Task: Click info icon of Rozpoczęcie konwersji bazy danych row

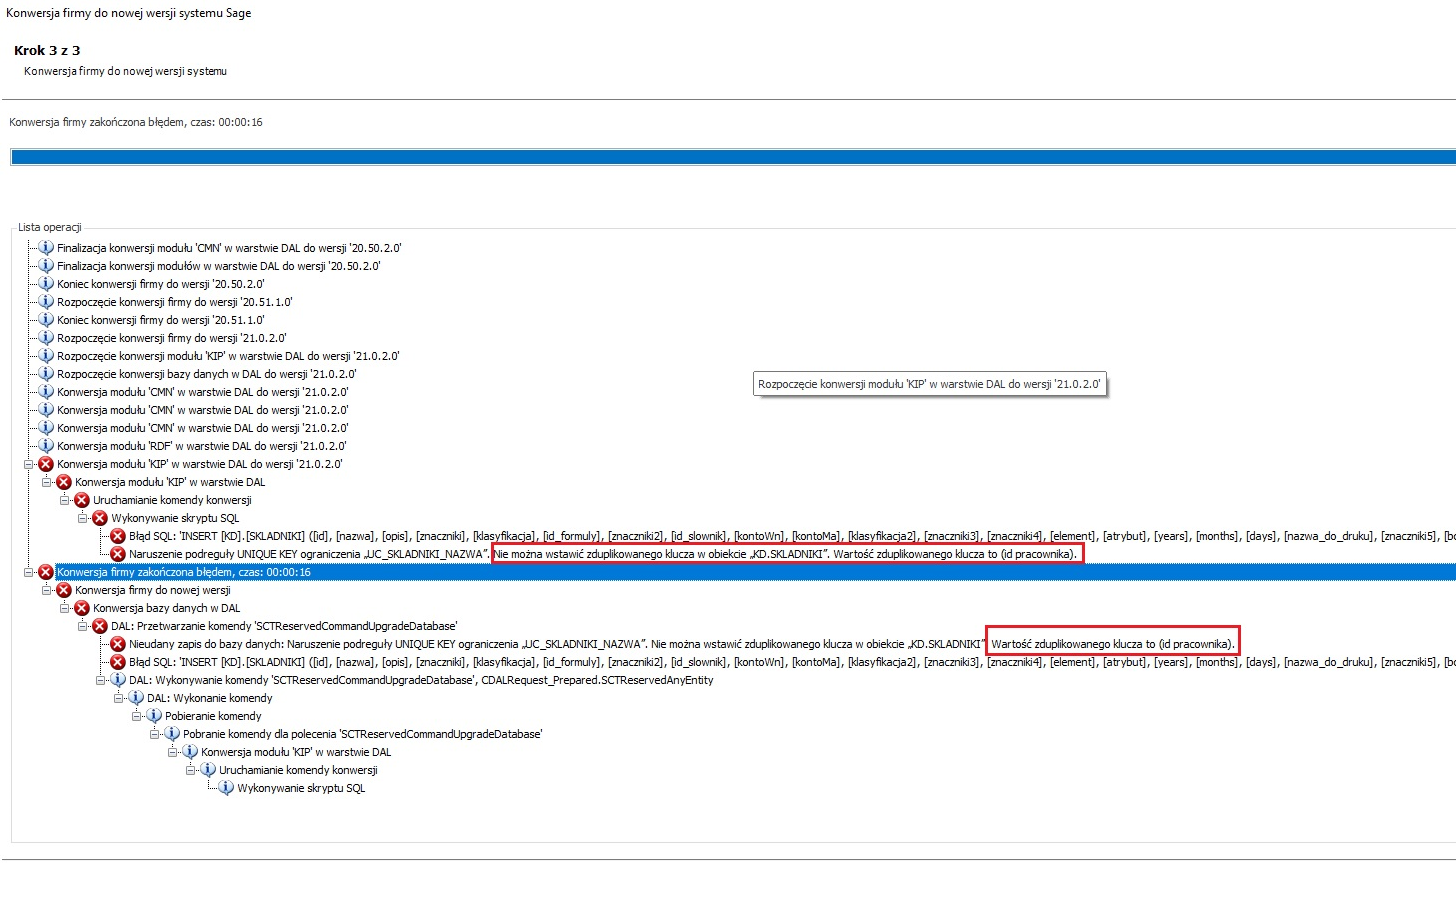Action: pyautogui.click(x=46, y=374)
